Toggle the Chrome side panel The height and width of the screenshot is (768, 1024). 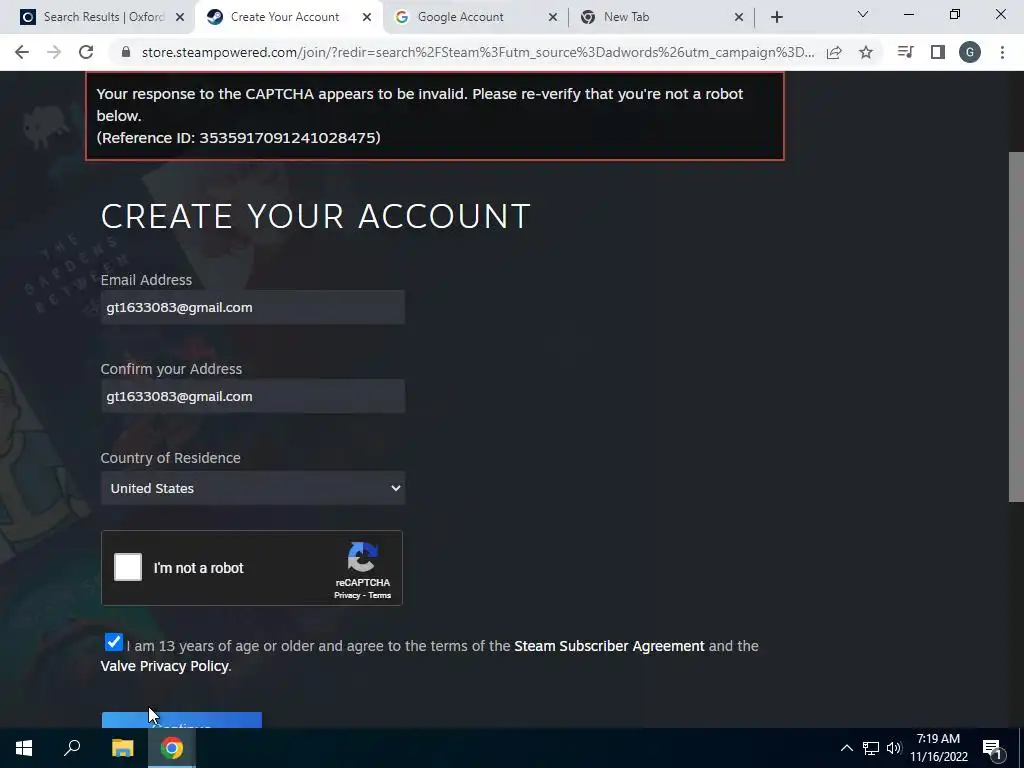pyautogui.click(x=938, y=52)
